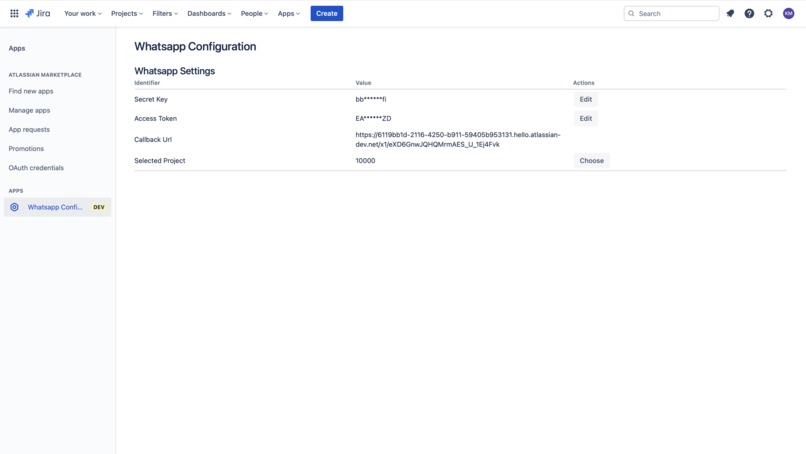Open the settings gear icon
806x454 pixels.
coord(768,13)
